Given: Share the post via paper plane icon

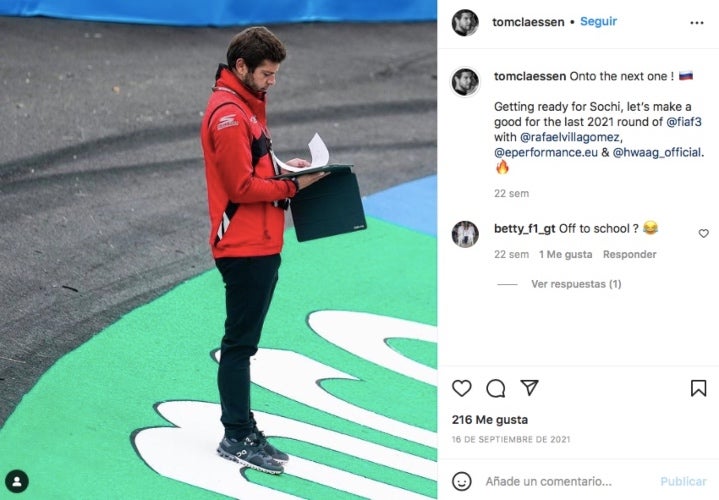Looking at the screenshot, I should pyautogui.click(x=529, y=388).
